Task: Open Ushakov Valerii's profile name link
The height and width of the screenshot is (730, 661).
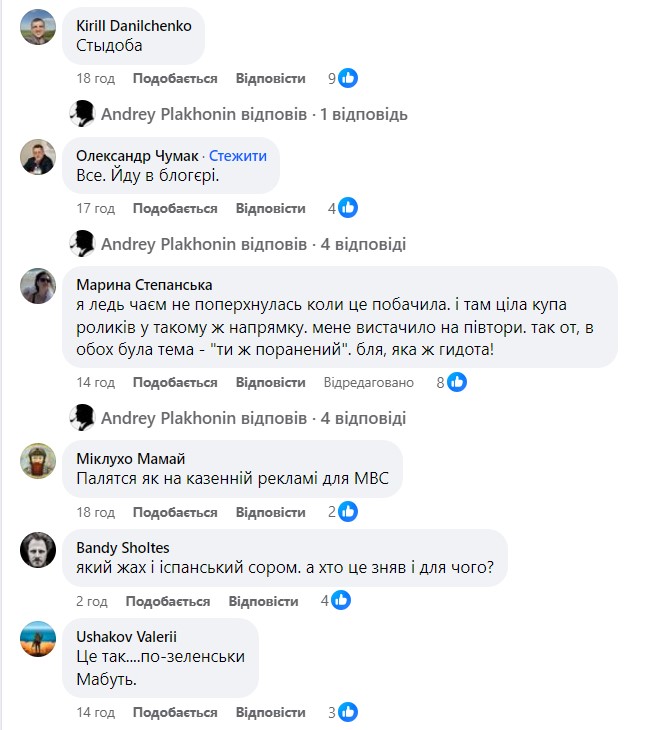Action: pos(125,636)
